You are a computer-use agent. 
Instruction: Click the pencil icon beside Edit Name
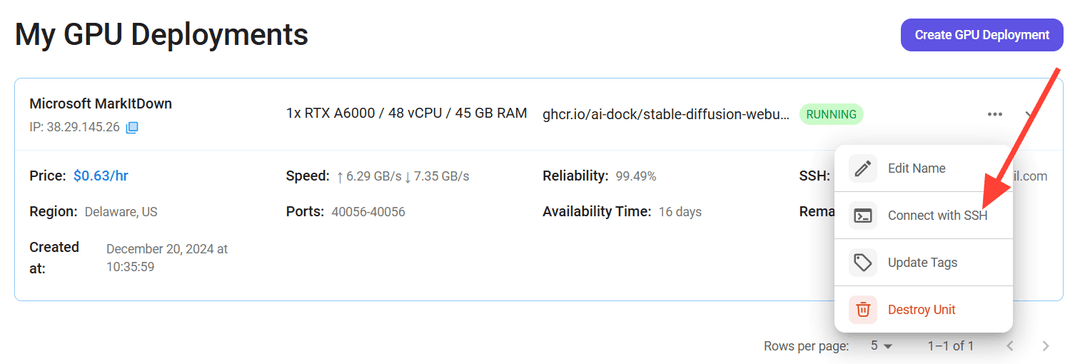(x=862, y=169)
